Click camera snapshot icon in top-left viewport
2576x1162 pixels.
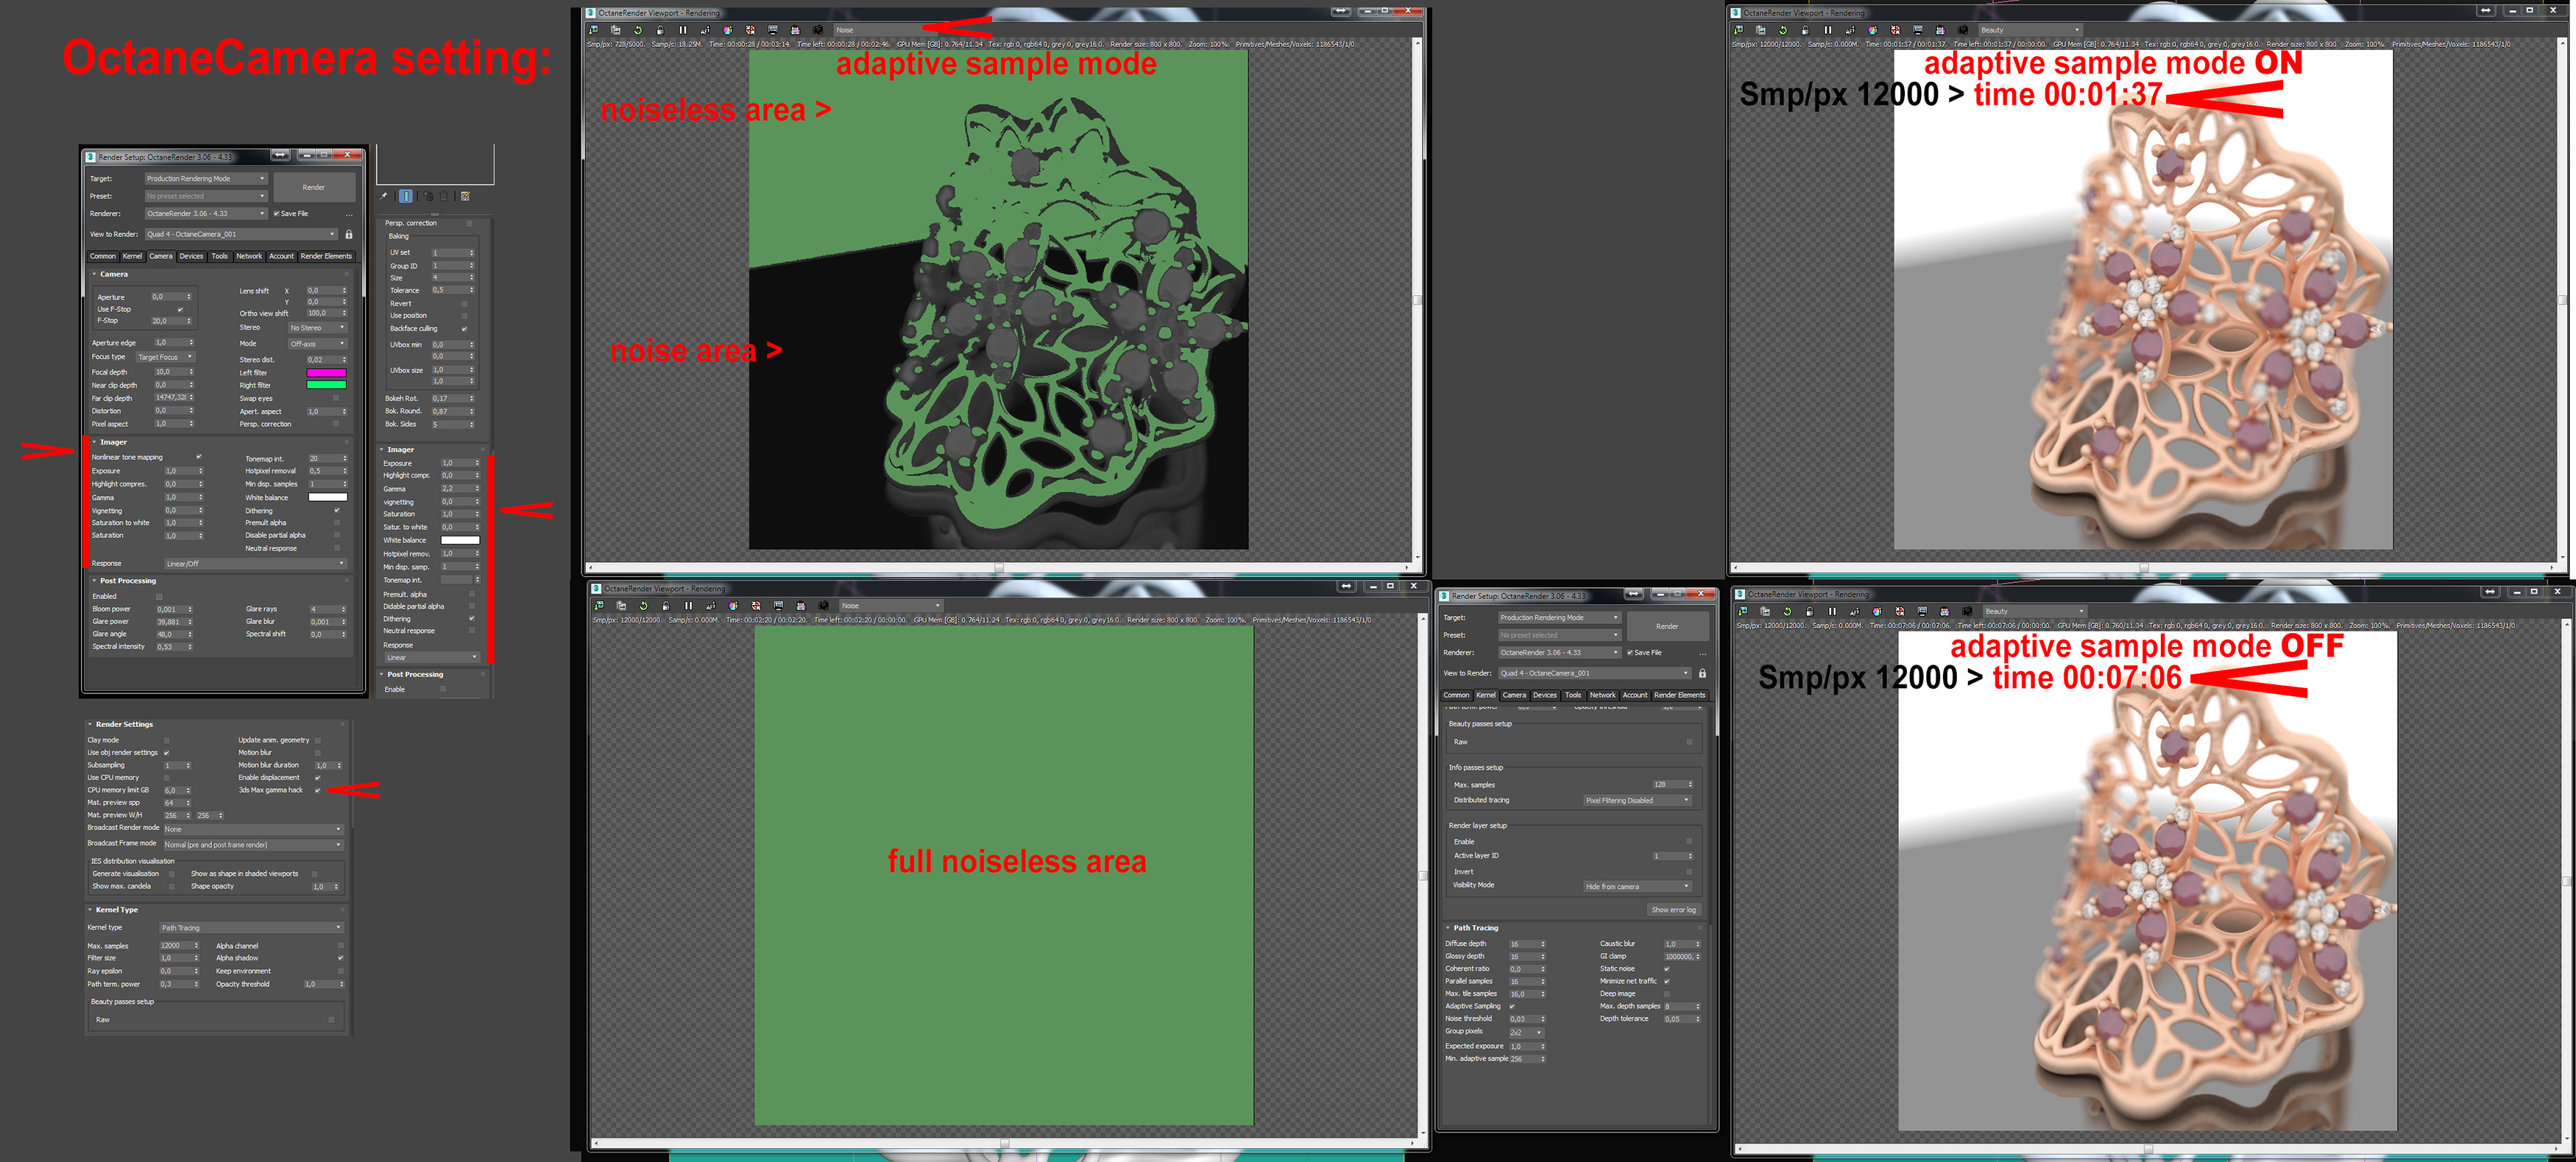tap(818, 30)
